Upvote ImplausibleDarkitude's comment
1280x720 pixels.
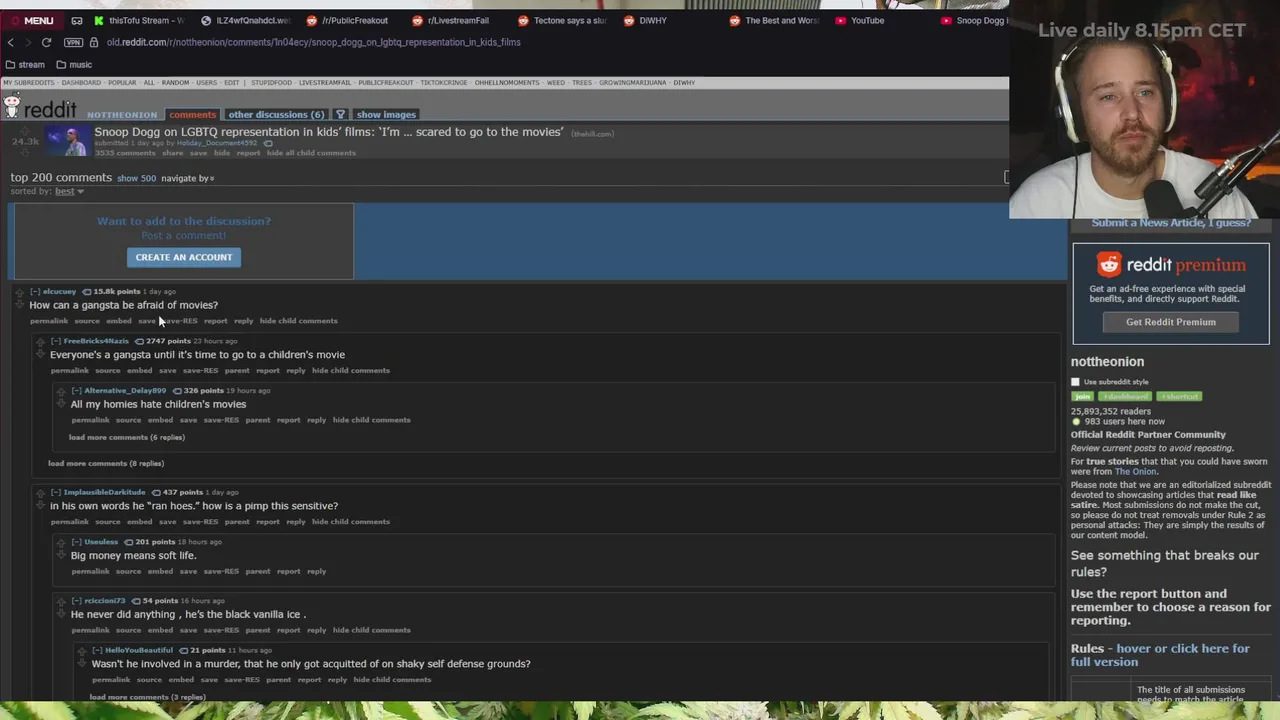(x=40, y=493)
